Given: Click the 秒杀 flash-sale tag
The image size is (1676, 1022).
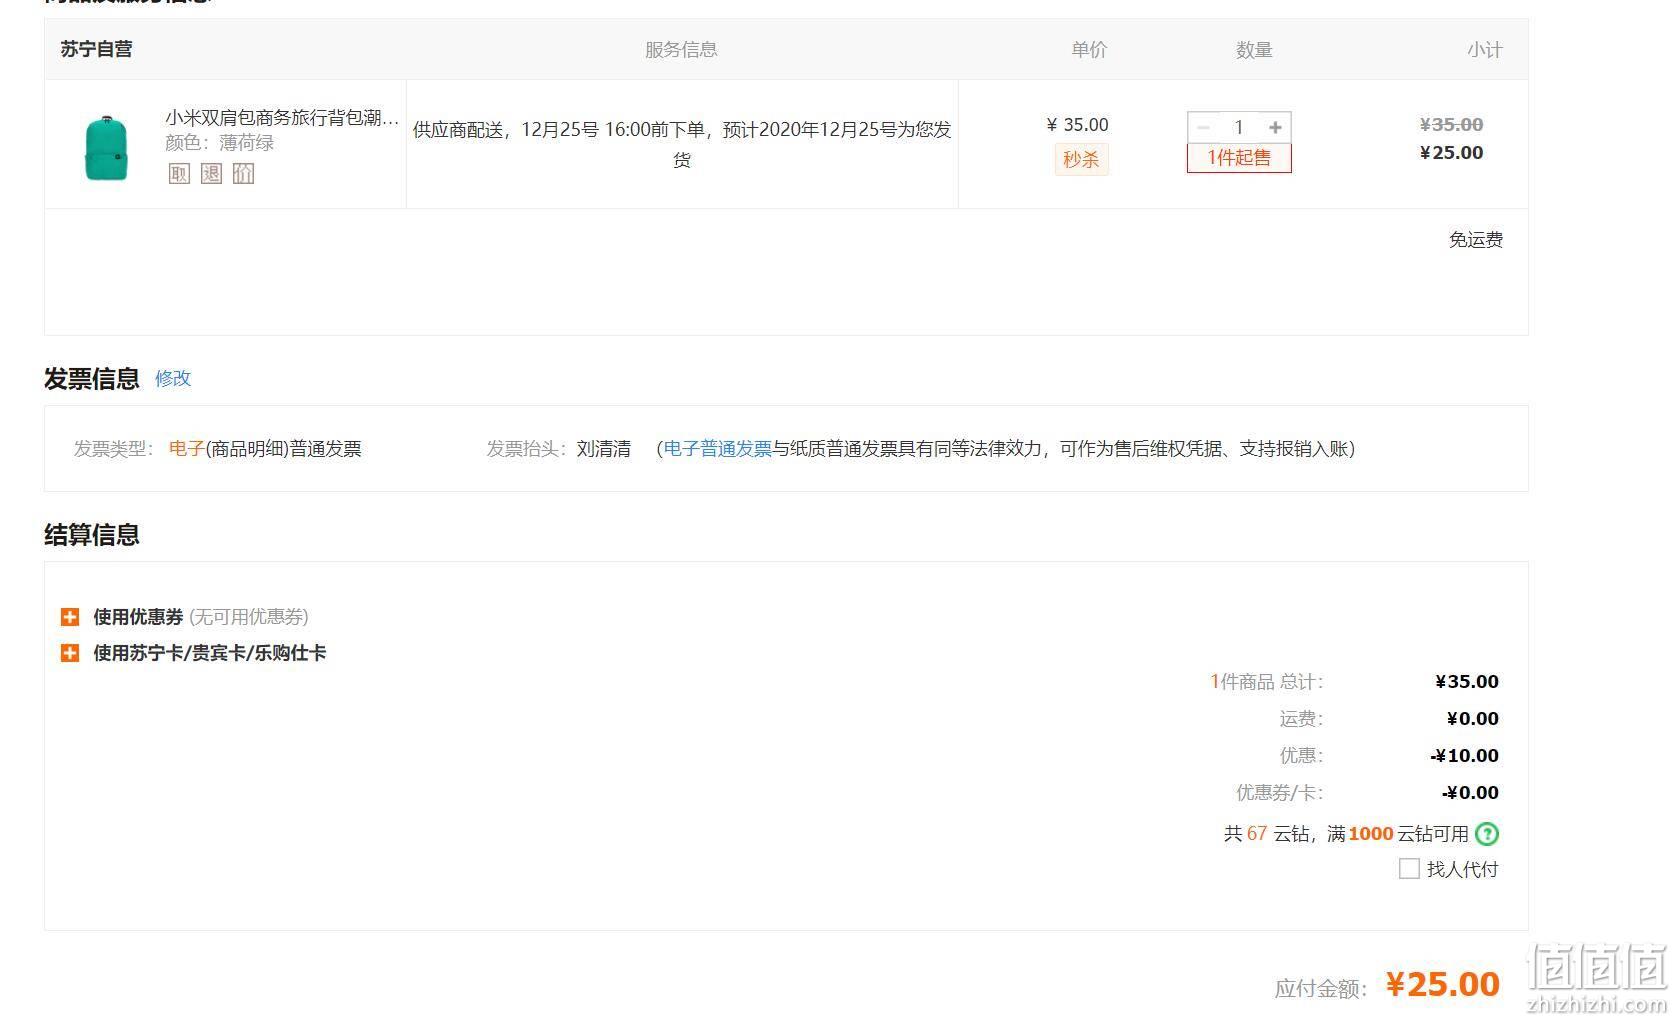Looking at the screenshot, I should coord(1081,159).
